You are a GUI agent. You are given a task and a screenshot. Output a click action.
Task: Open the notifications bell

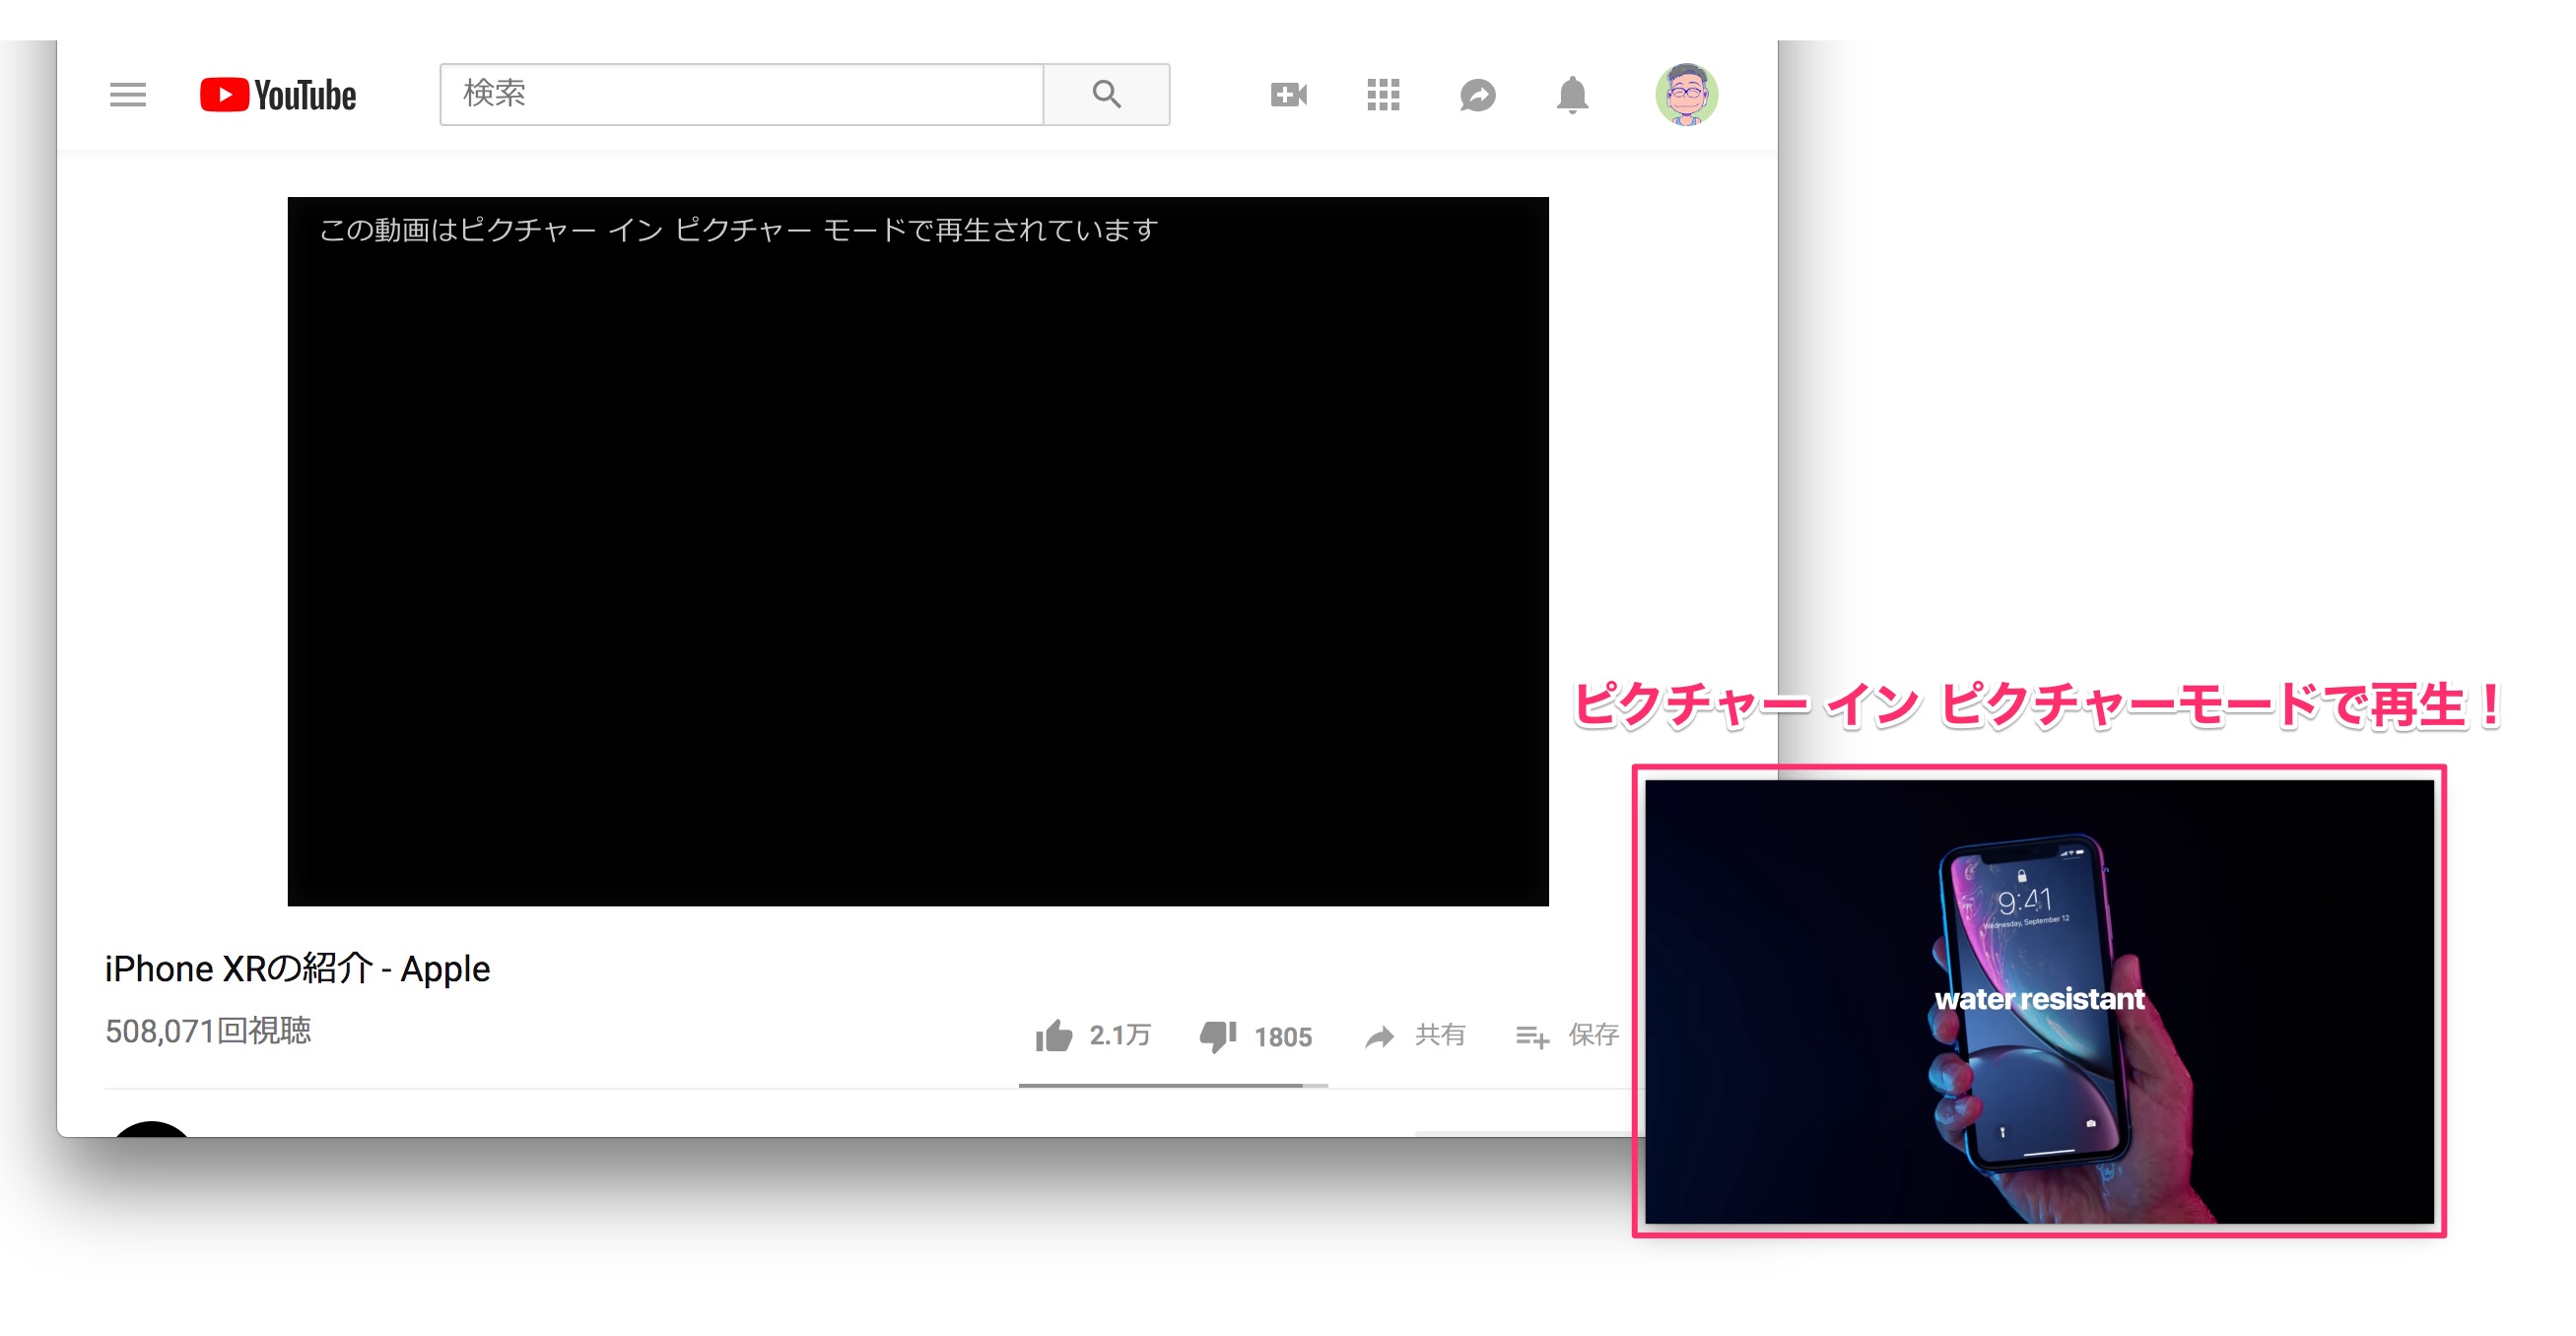(x=1572, y=95)
